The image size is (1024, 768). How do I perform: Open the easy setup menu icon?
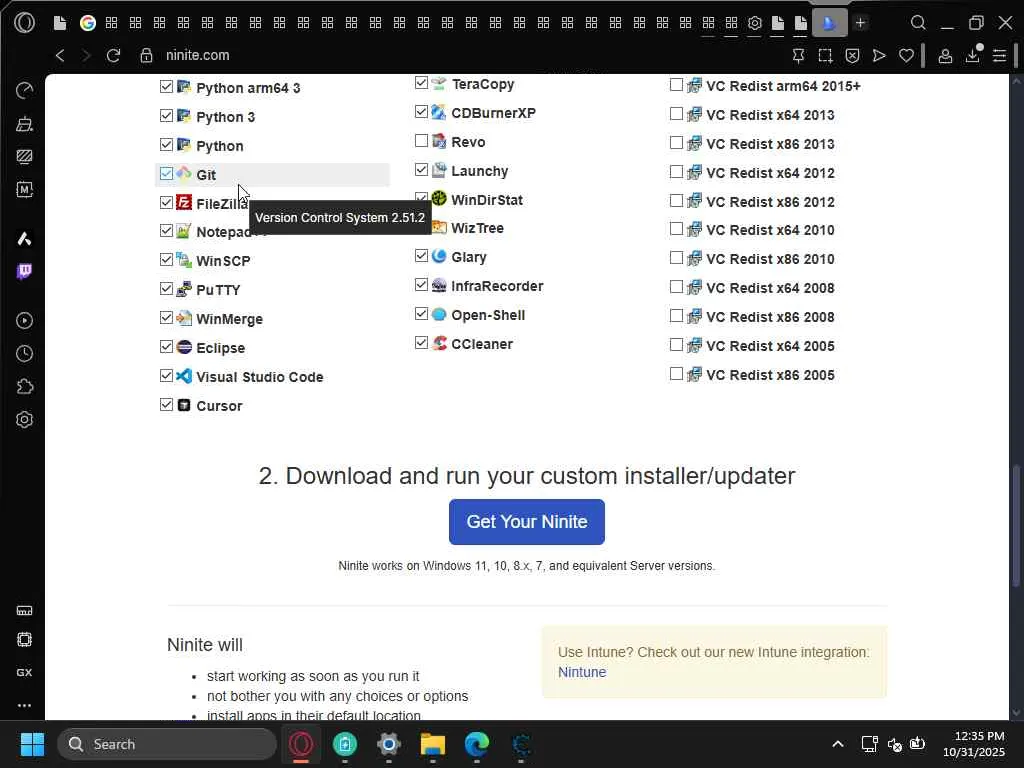coord(999,56)
